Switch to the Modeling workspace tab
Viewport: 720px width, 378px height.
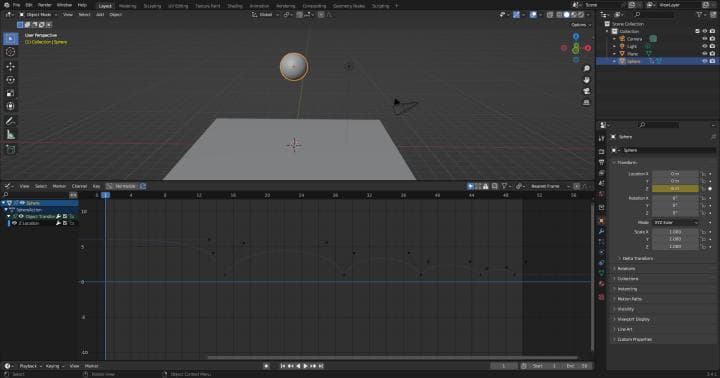pos(127,6)
